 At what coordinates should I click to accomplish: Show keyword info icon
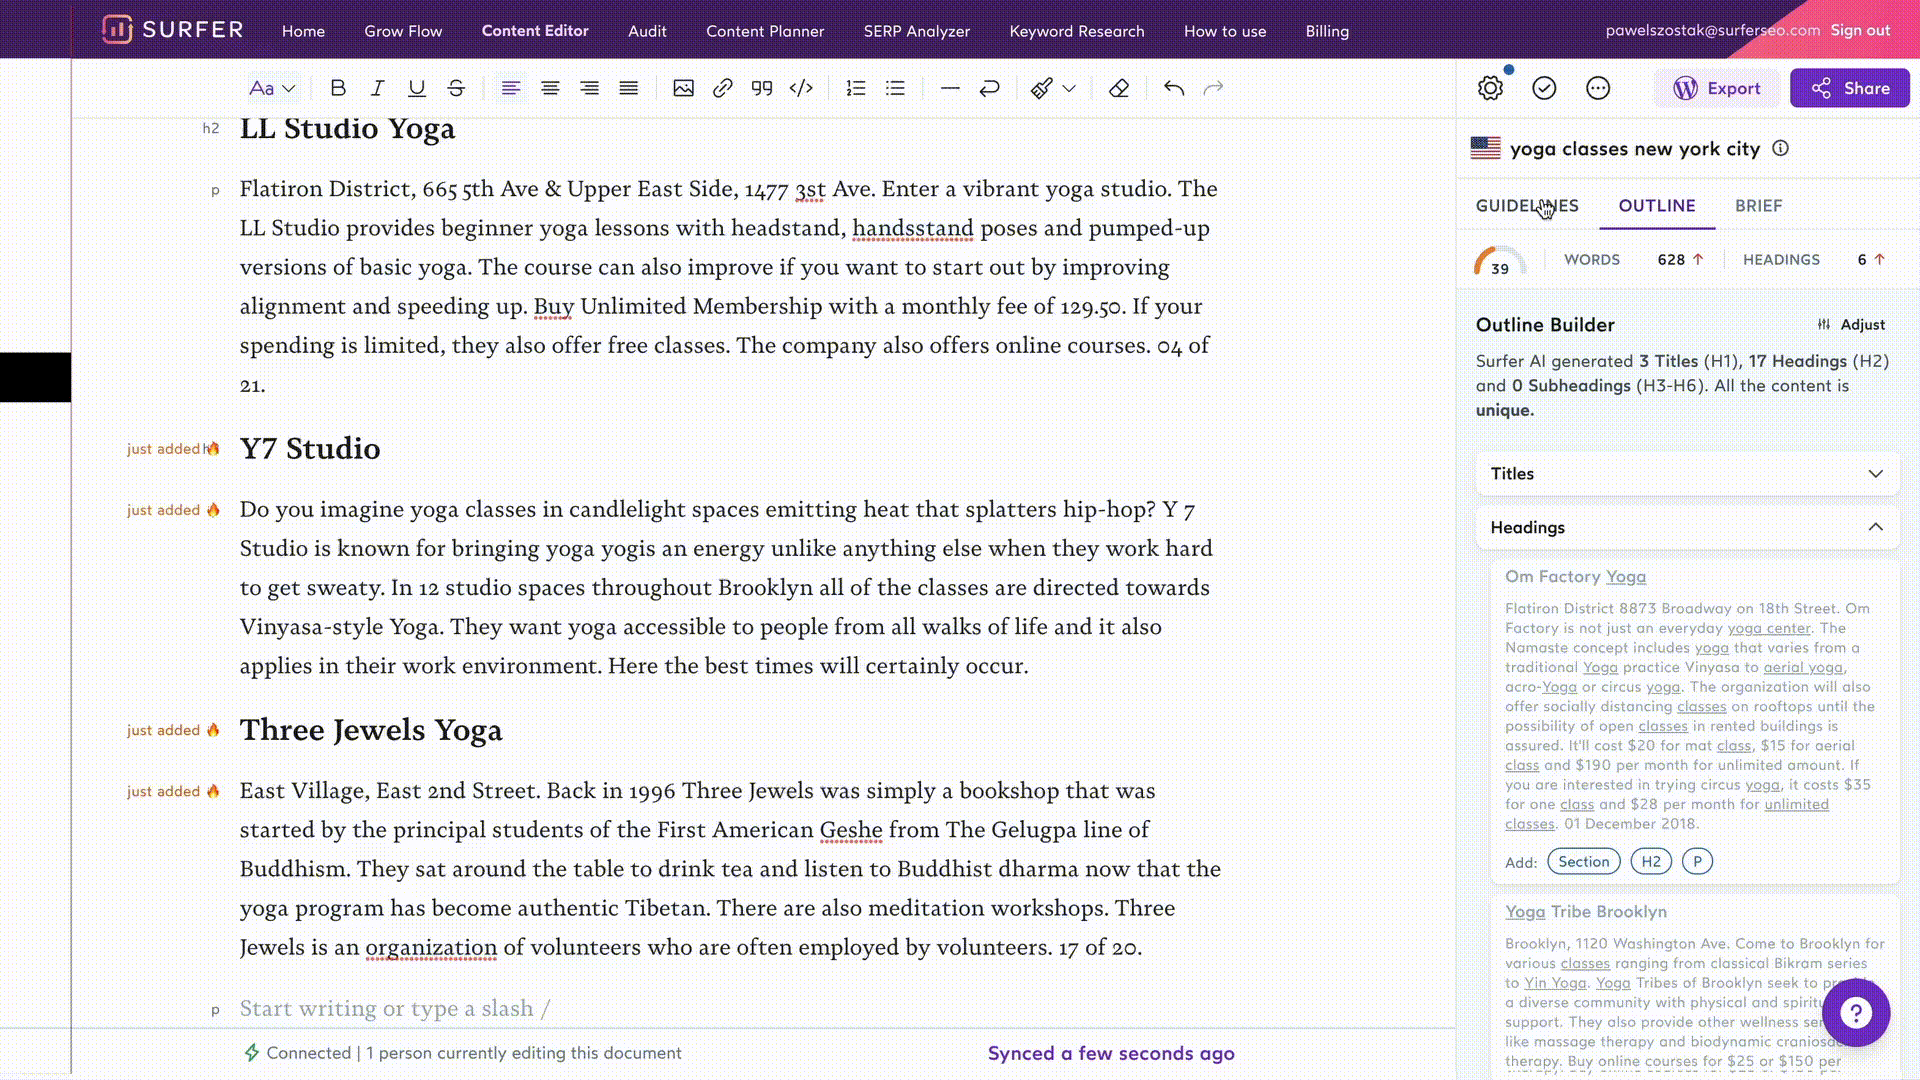pos(1780,148)
